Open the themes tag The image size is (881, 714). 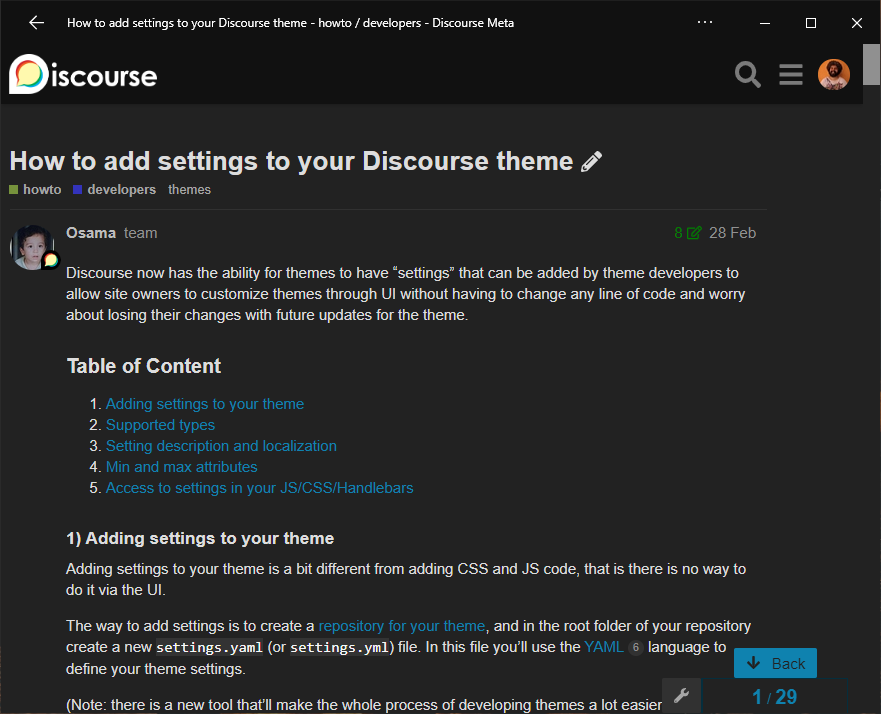(x=189, y=190)
